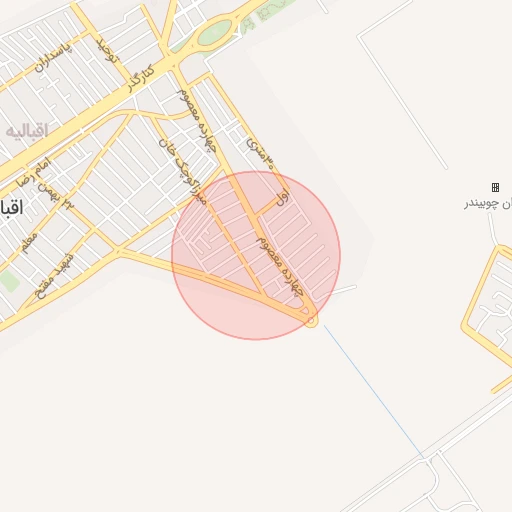Viewport: 512px width, 512px height.
Task: Click the gray اقبالیه district label
Action: coord(27,131)
